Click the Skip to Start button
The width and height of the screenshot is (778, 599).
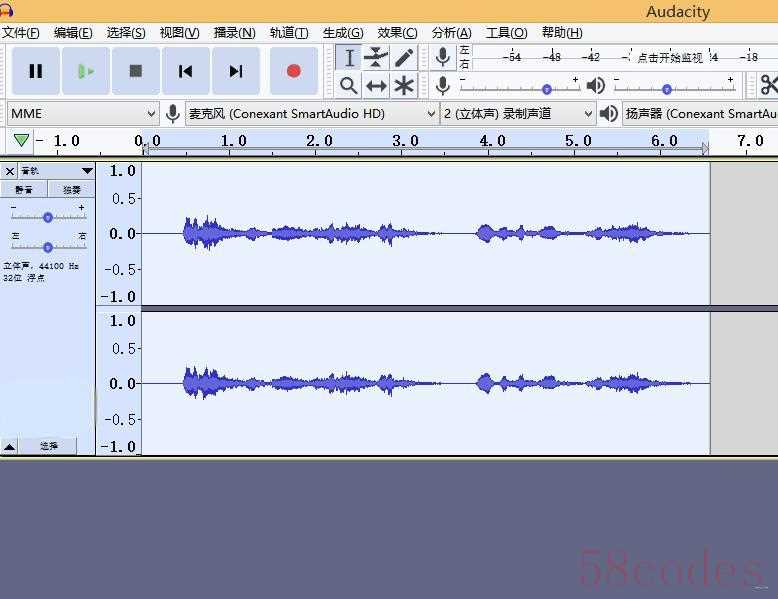click(x=186, y=71)
